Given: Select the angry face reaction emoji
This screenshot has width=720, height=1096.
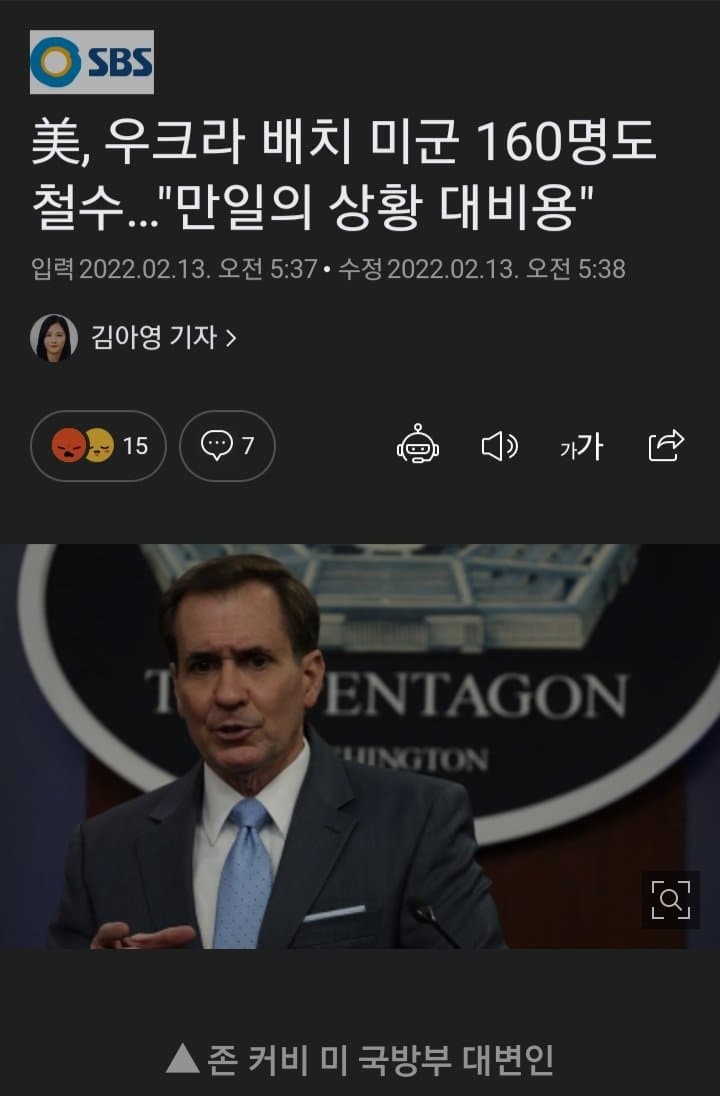Looking at the screenshot, I should [x=69, y=446].
